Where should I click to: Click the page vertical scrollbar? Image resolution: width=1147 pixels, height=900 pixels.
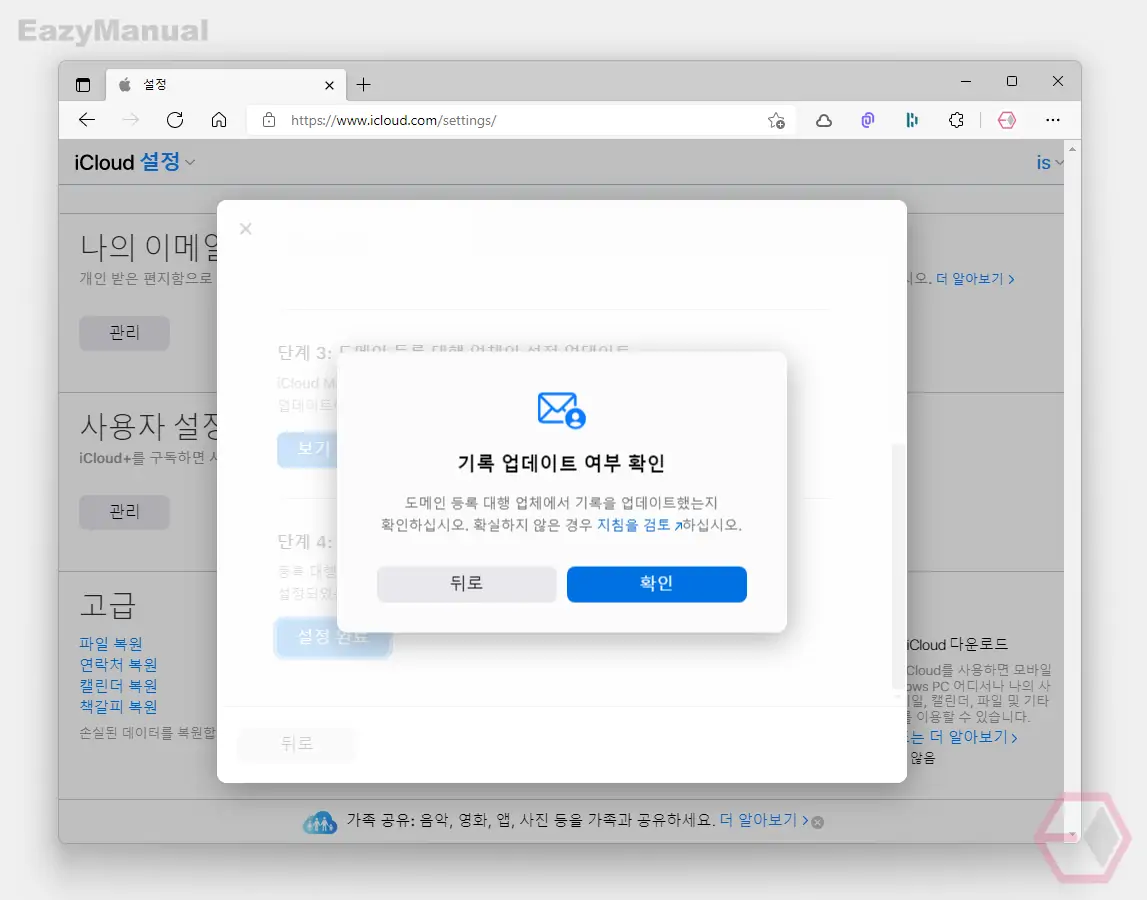click(x=1072, y=490)
